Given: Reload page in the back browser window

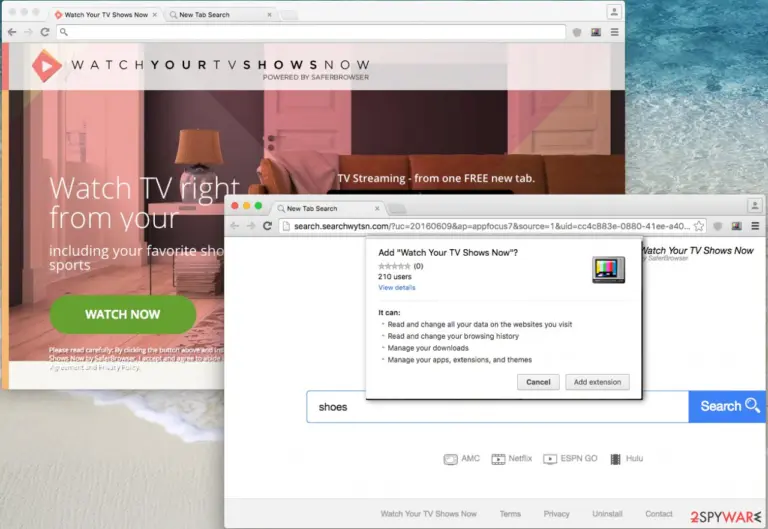Looking at the screenshot, I should click(45, 32).
